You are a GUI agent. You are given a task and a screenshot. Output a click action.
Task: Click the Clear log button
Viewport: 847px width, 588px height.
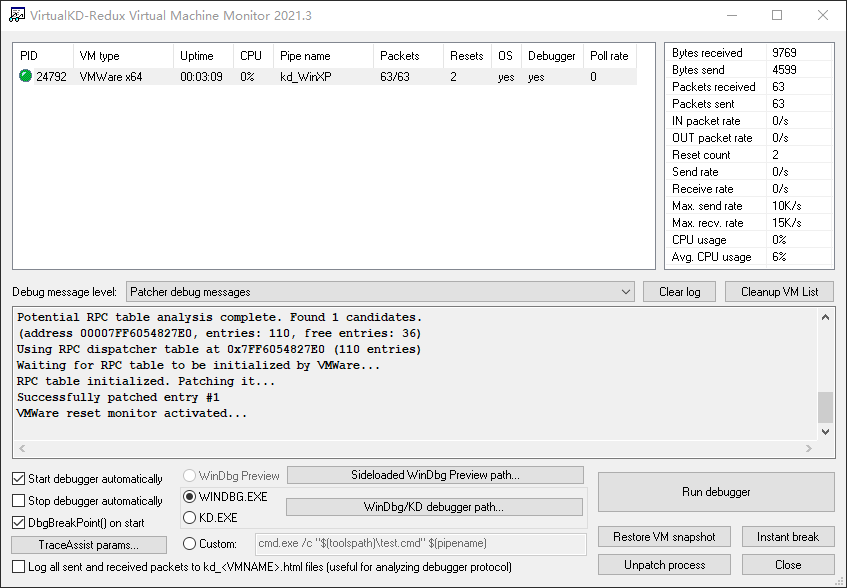[x=680, y=292]
